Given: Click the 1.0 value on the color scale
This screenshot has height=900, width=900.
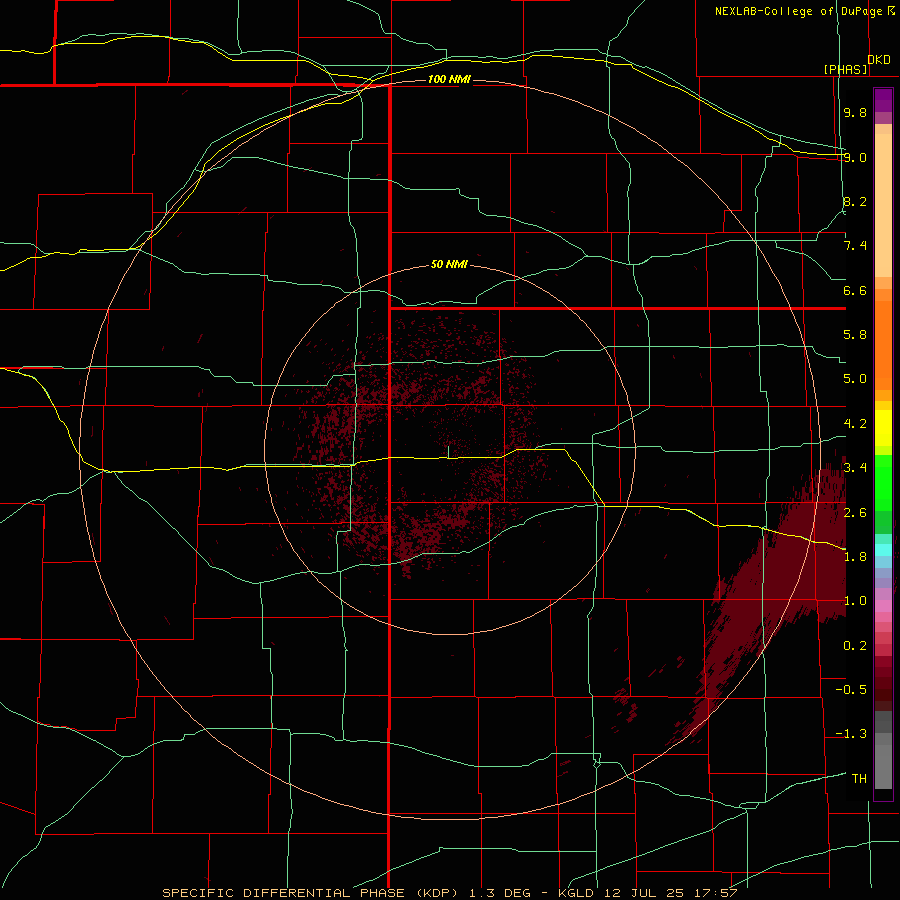Looking at the screenshot, I should (855, 601).
